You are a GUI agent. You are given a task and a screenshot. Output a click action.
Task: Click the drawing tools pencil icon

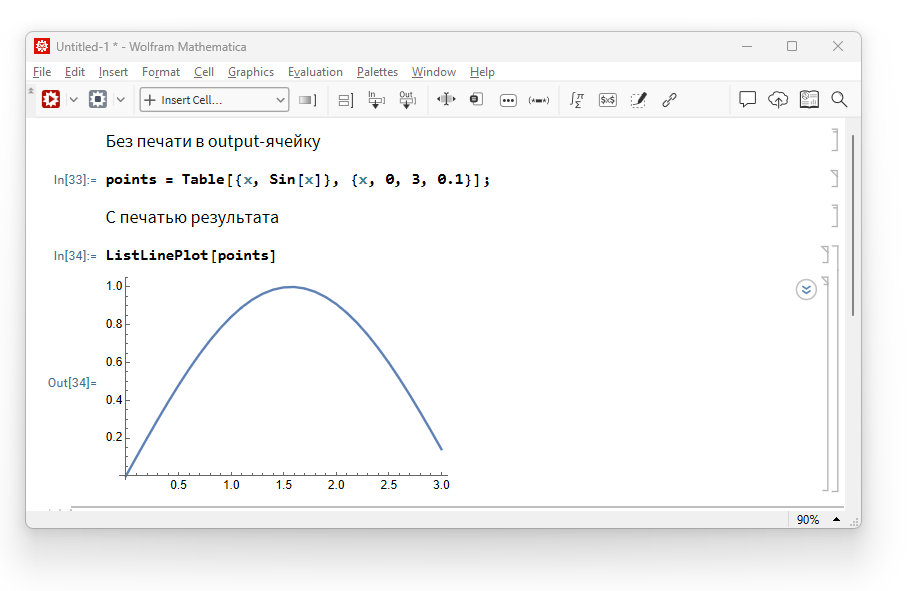(x=638, y=99)
